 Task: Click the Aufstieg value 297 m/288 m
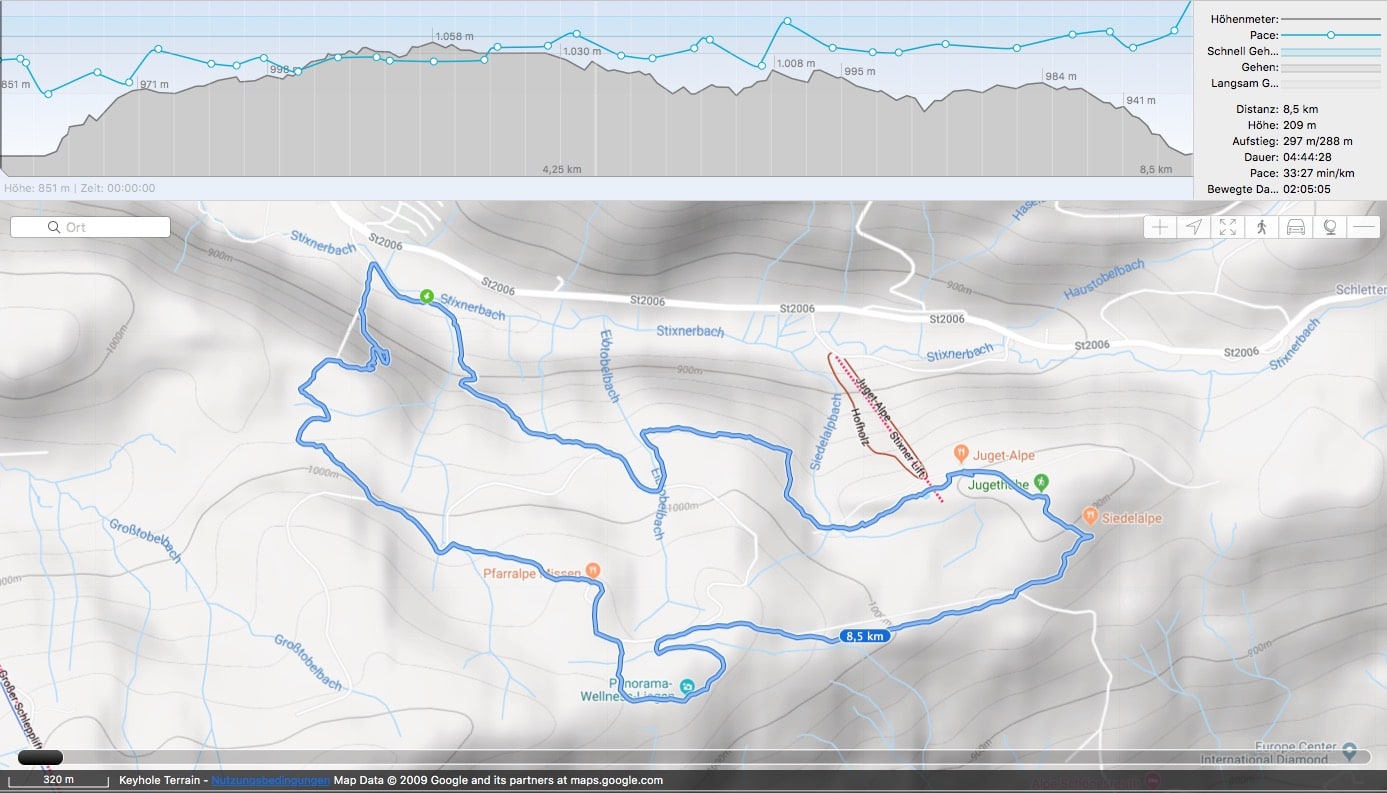[x=1317, y=141]
